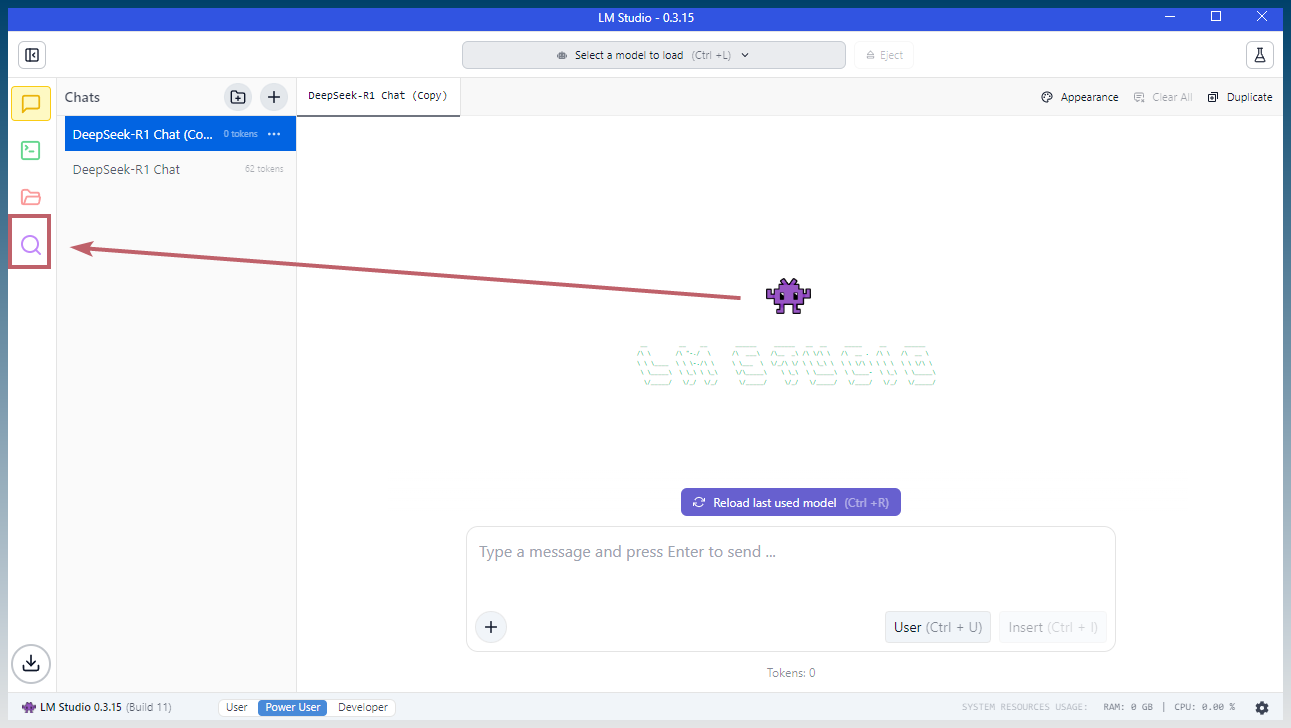Open the Downloads icon at sidebar bottom

[31, 663]
